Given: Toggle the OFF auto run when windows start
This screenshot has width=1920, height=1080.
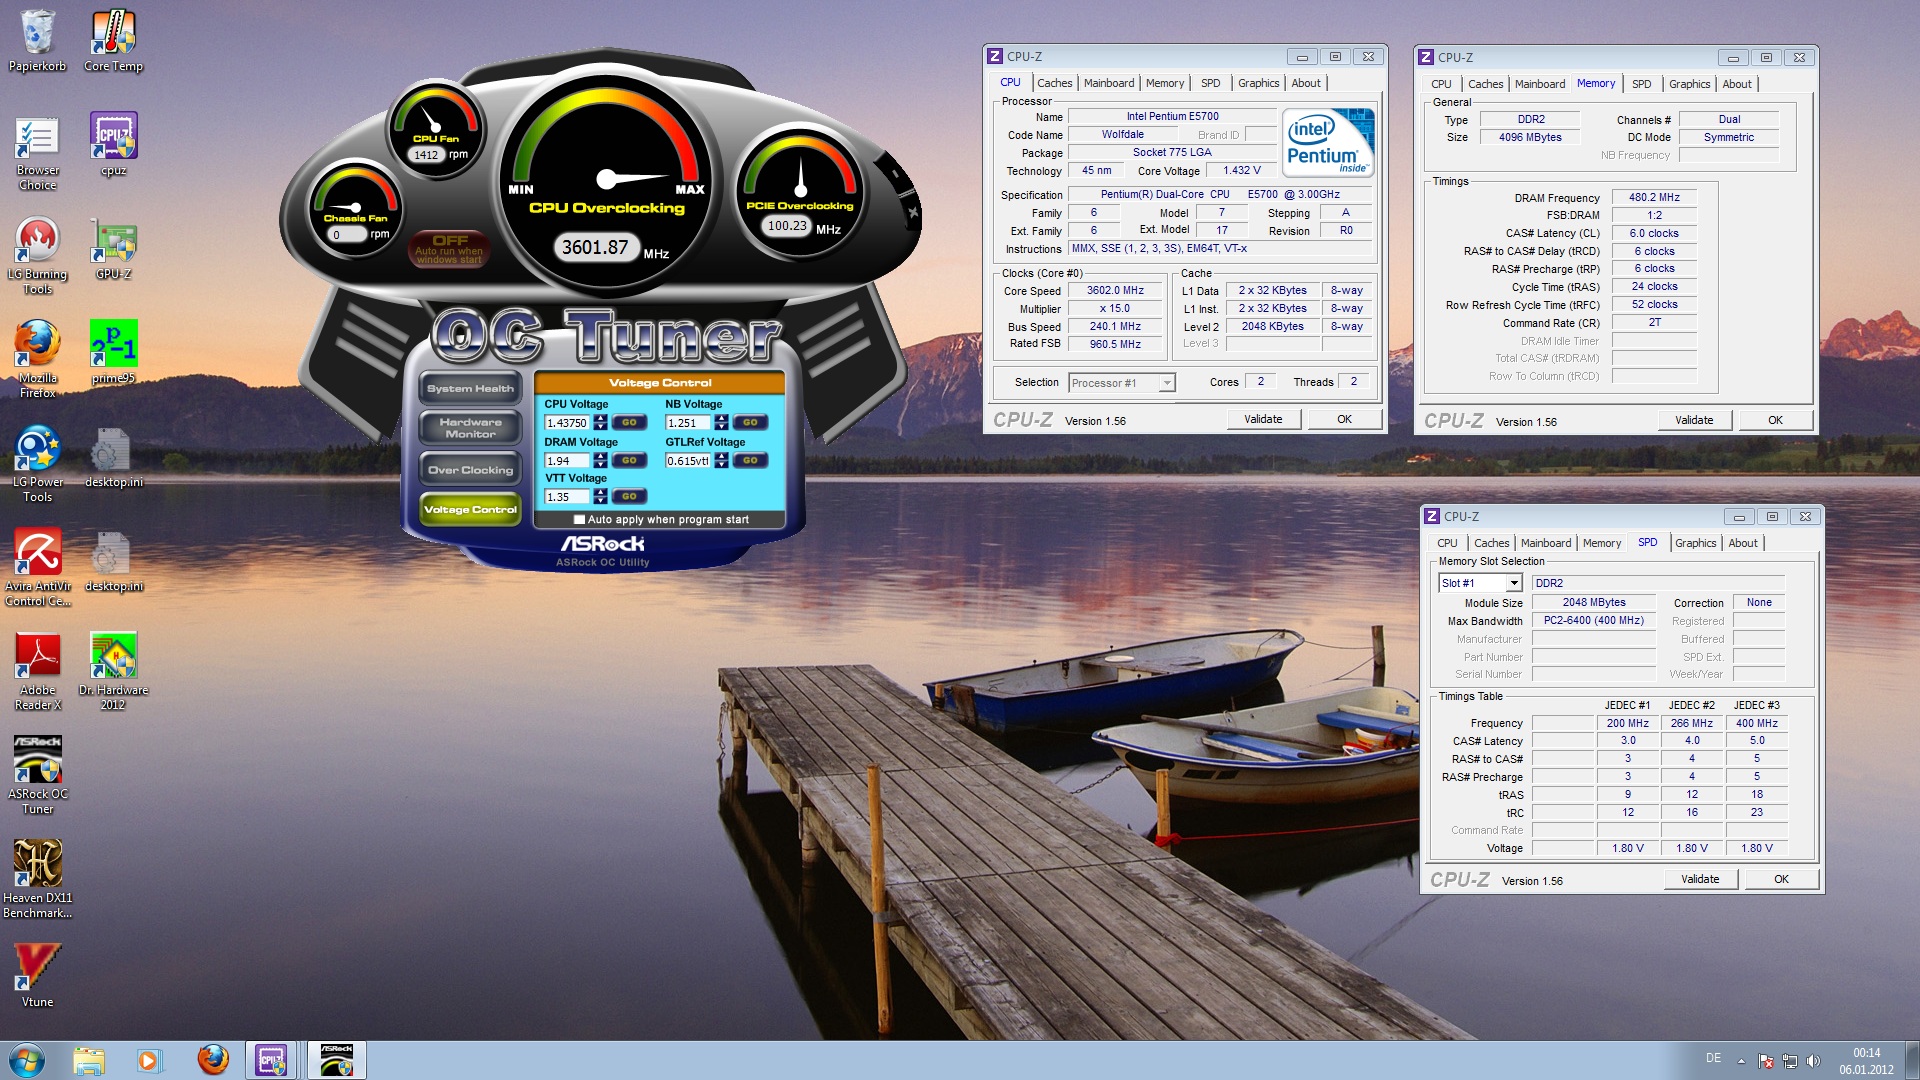Looking at the screenshot, I should point(449,249).
